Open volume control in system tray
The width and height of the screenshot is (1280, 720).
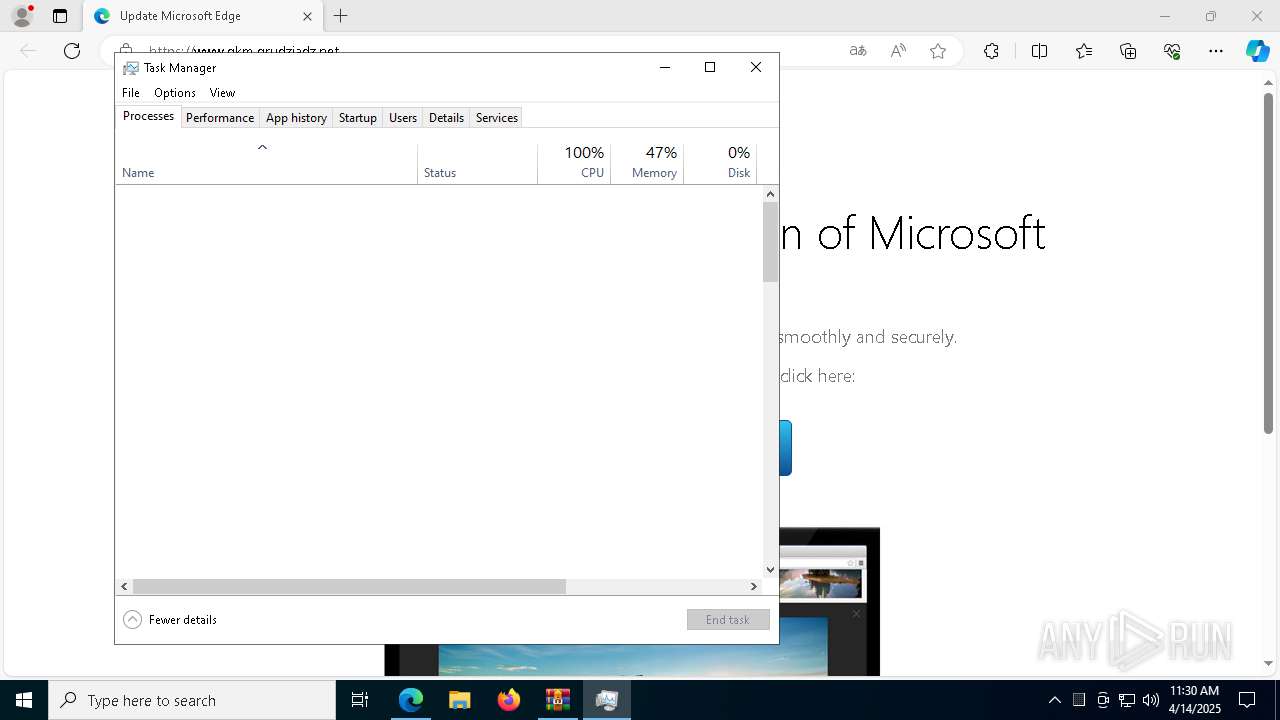[x=1151, y=700]
